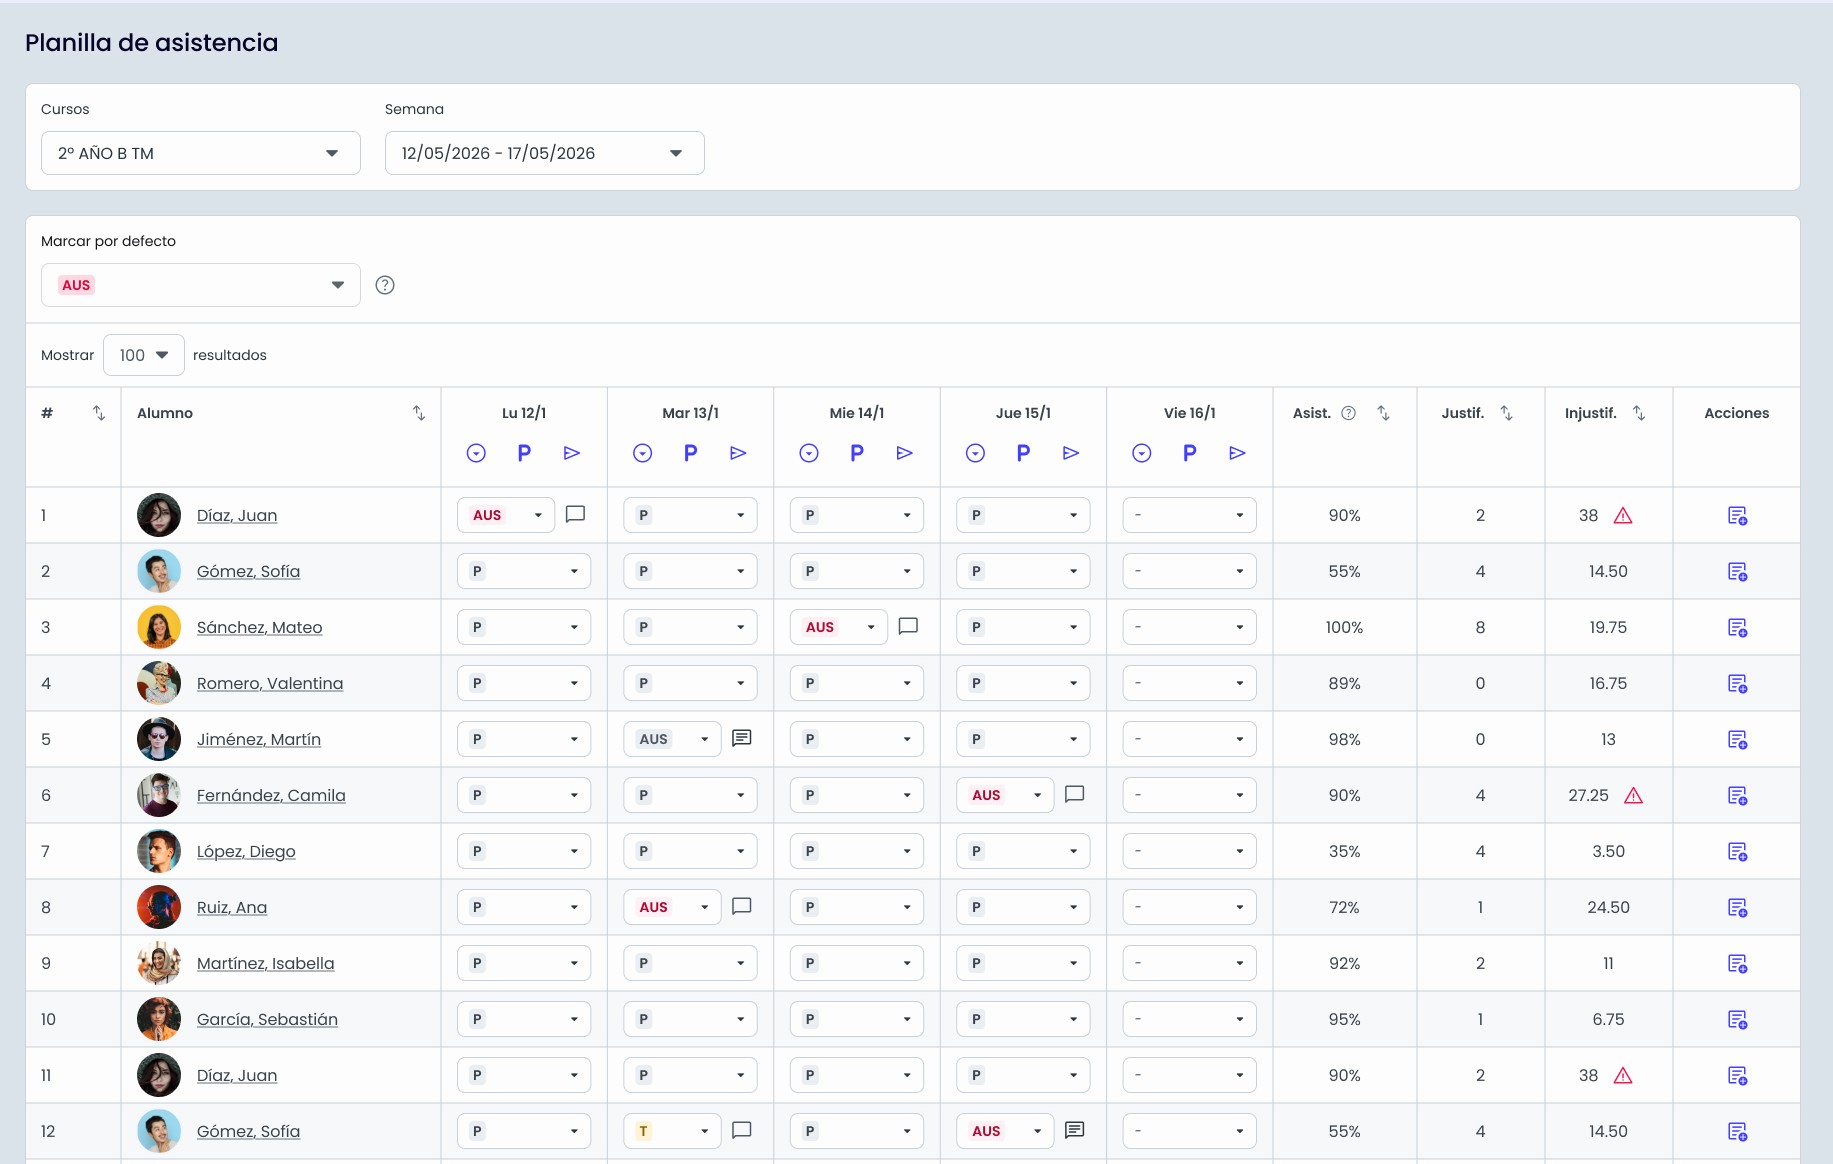The height and width of the screenshot is (1164, 1833).
Task: Open Marcar por defecto AUS dropdown
Action: coord(201,285)
